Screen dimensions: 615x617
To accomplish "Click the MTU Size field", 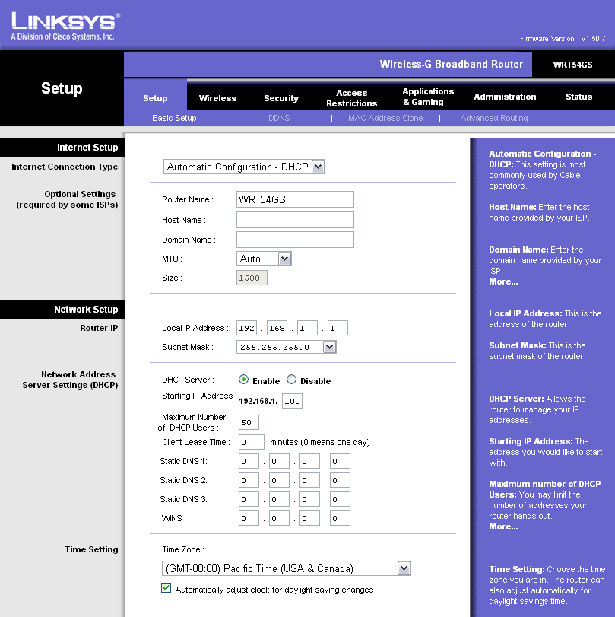I will pyautogui.click(x=252, y=278).
